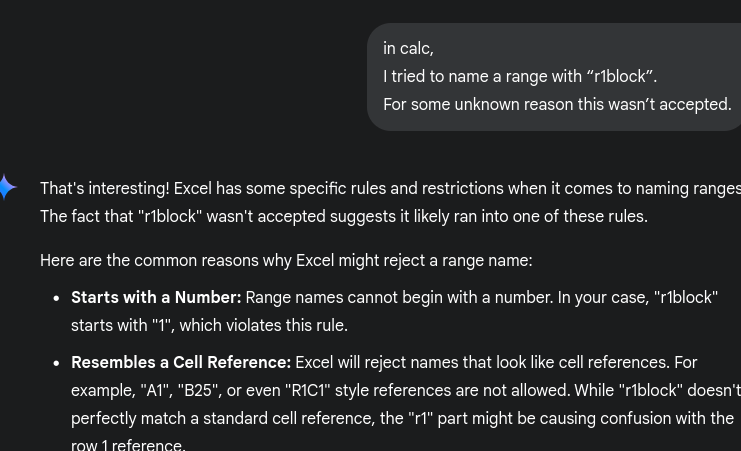Click the "B25" example text
The width and height of the screenshot is (741, 451).
[x=198, y=390]
